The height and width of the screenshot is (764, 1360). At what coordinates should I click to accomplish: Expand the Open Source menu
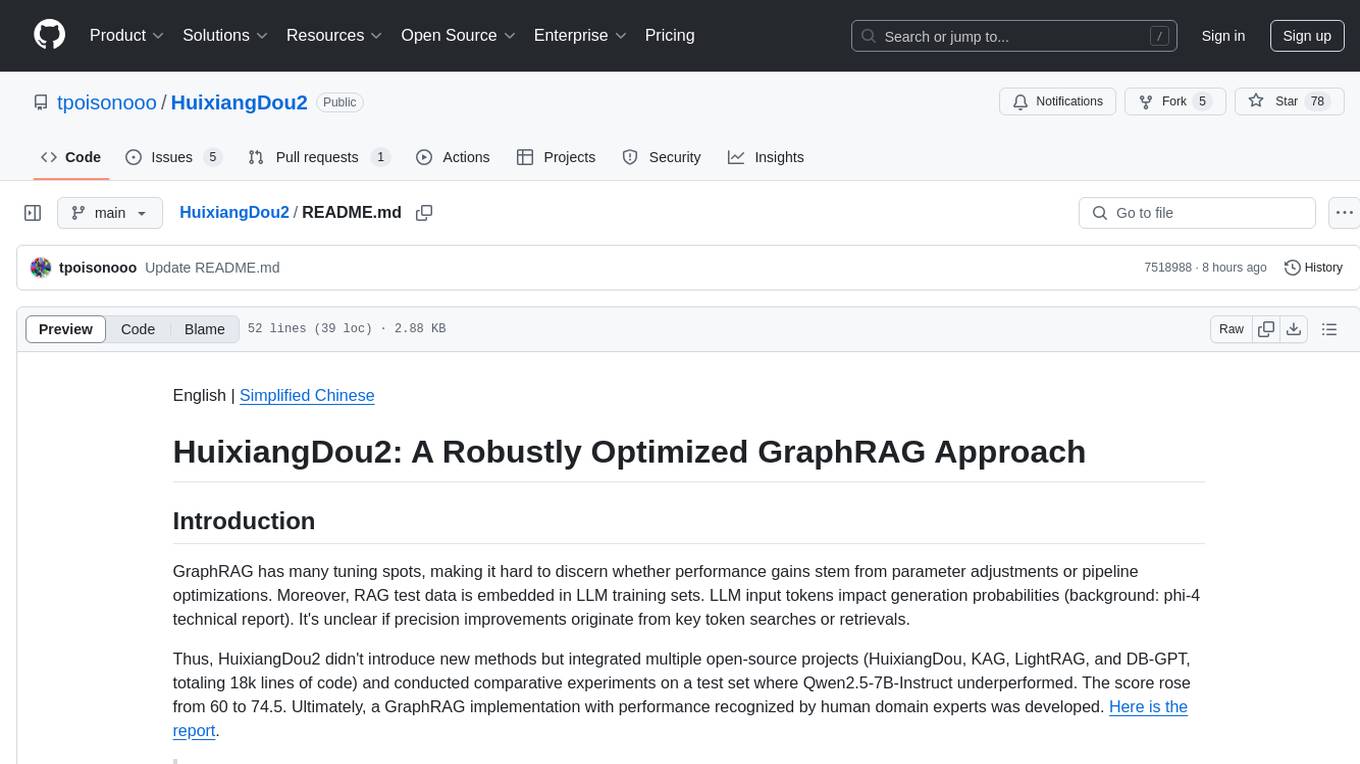[x=459, y=35]
